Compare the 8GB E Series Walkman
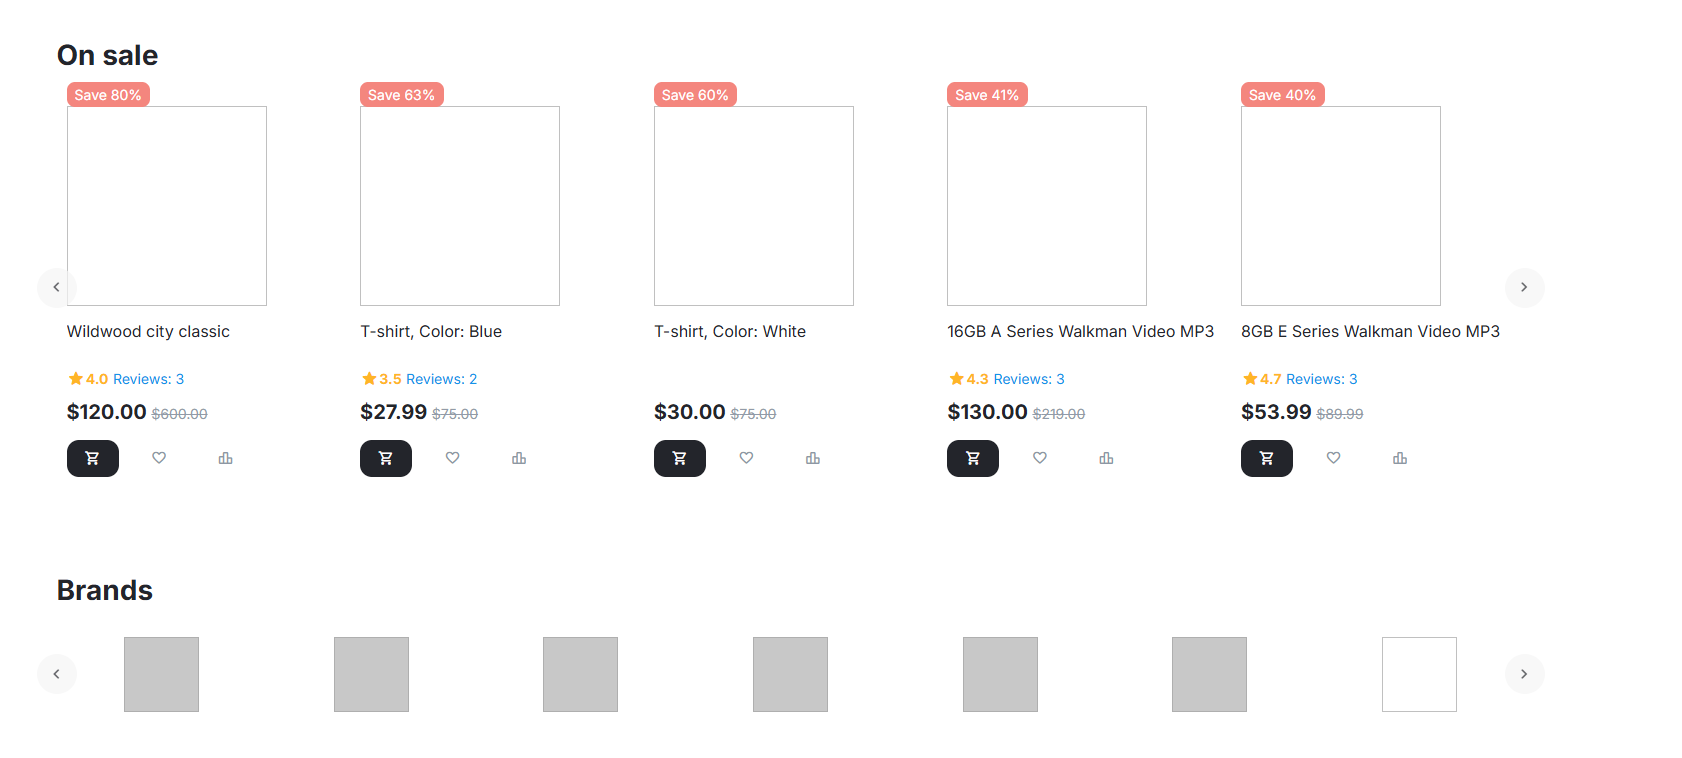The image size is (1682, 758). click(1399, 458)
